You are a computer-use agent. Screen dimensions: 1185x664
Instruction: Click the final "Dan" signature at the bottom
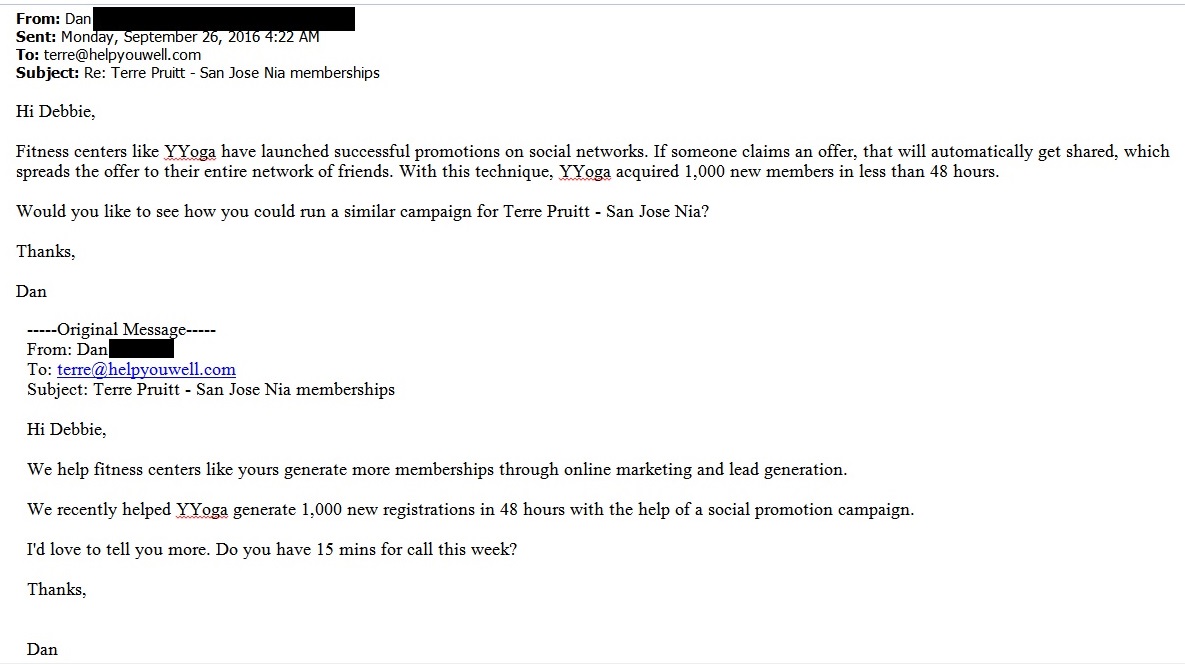pyautogui.click(x=43, y=650)
